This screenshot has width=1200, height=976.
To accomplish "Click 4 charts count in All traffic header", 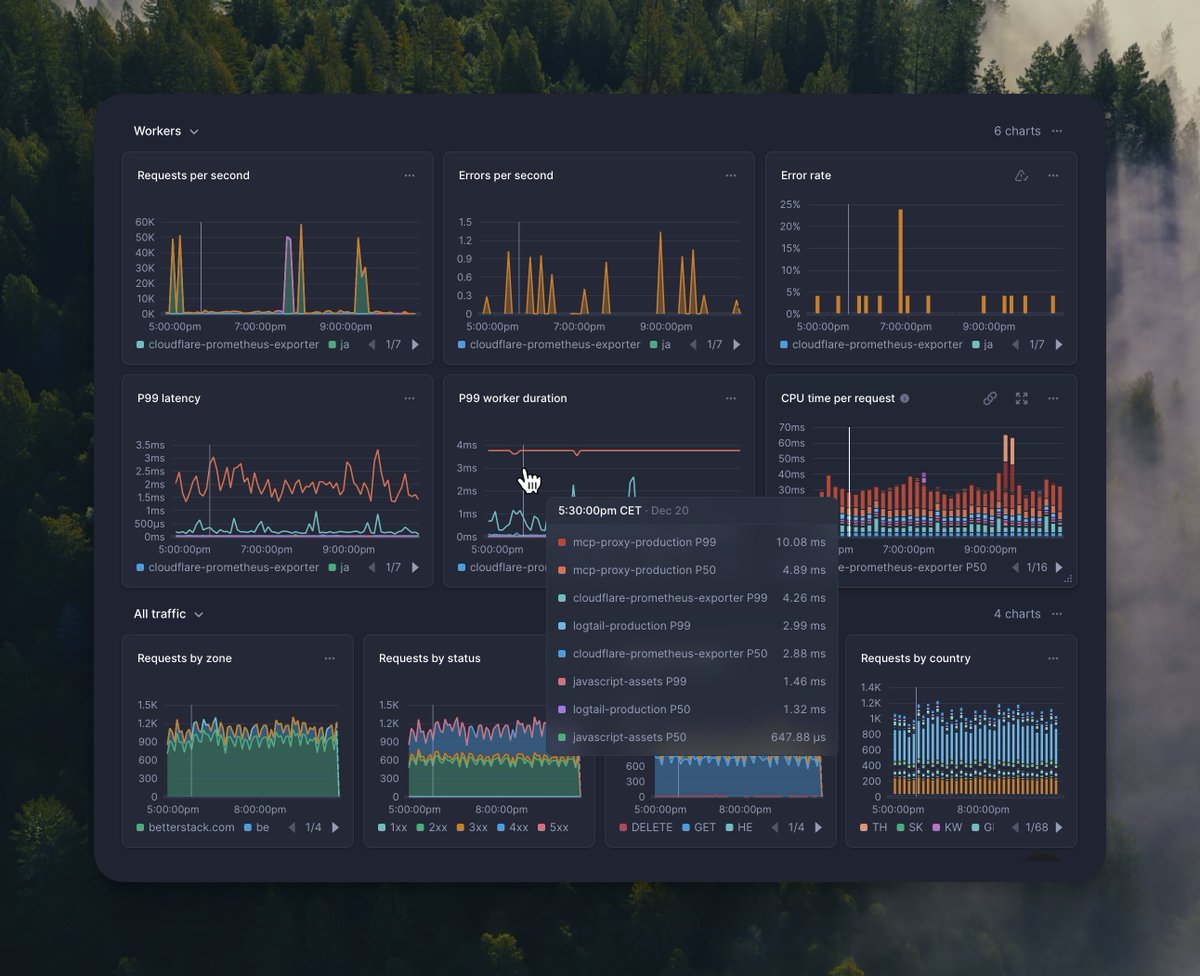I will tap(1017, 614).
